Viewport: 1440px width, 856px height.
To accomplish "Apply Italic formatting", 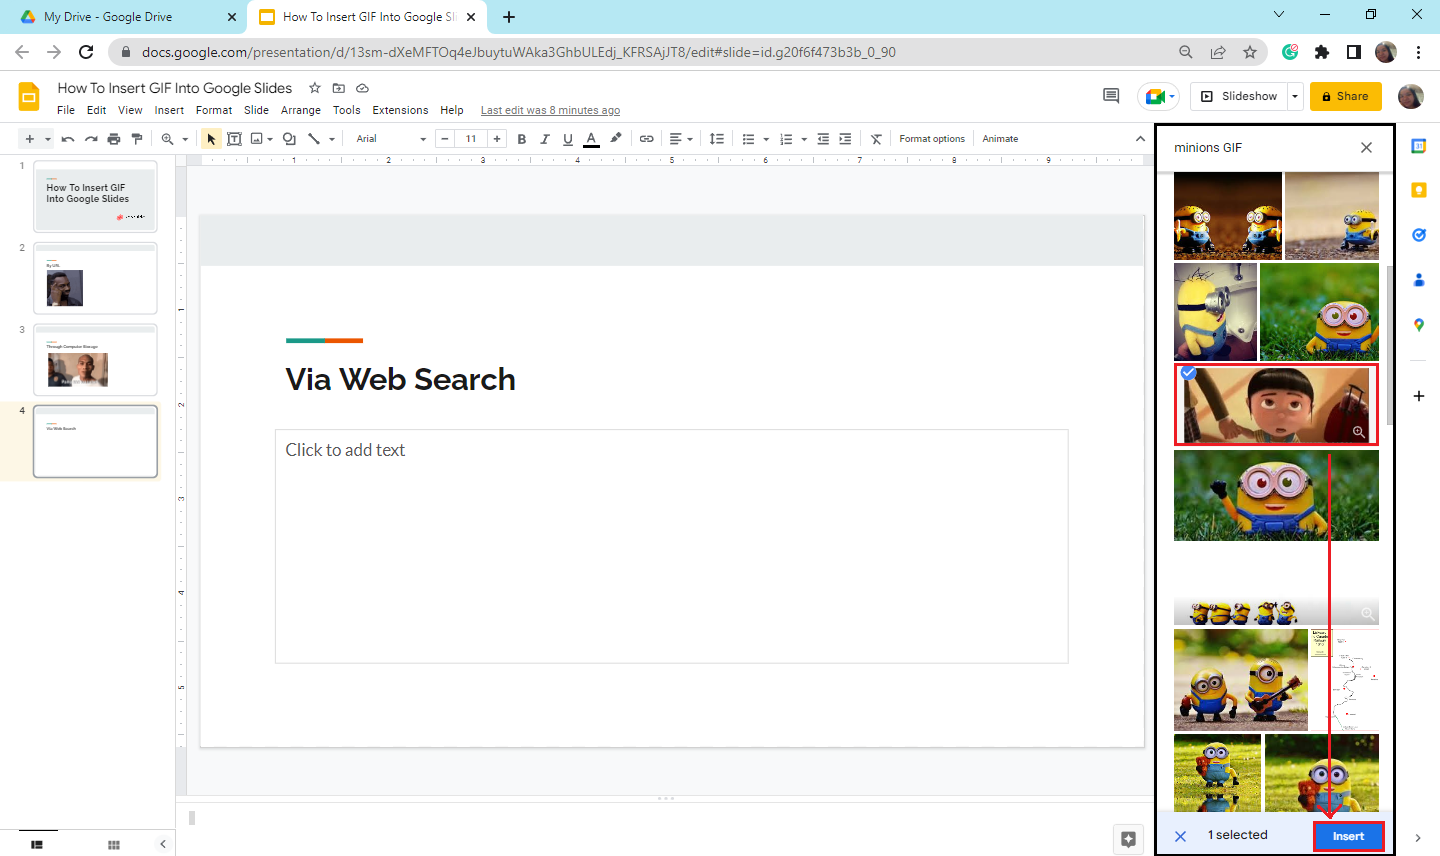I will (x=545, y=139).
